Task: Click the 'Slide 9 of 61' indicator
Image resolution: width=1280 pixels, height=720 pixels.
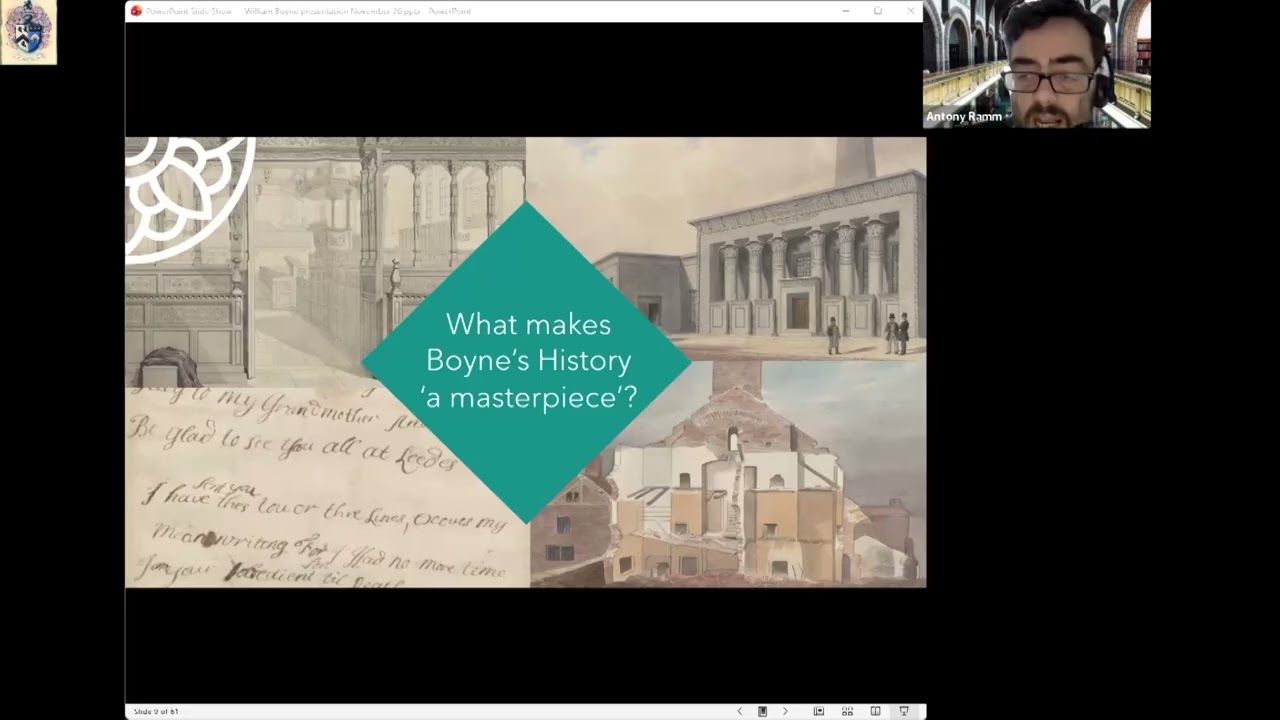Action: [x=156, y=711]
